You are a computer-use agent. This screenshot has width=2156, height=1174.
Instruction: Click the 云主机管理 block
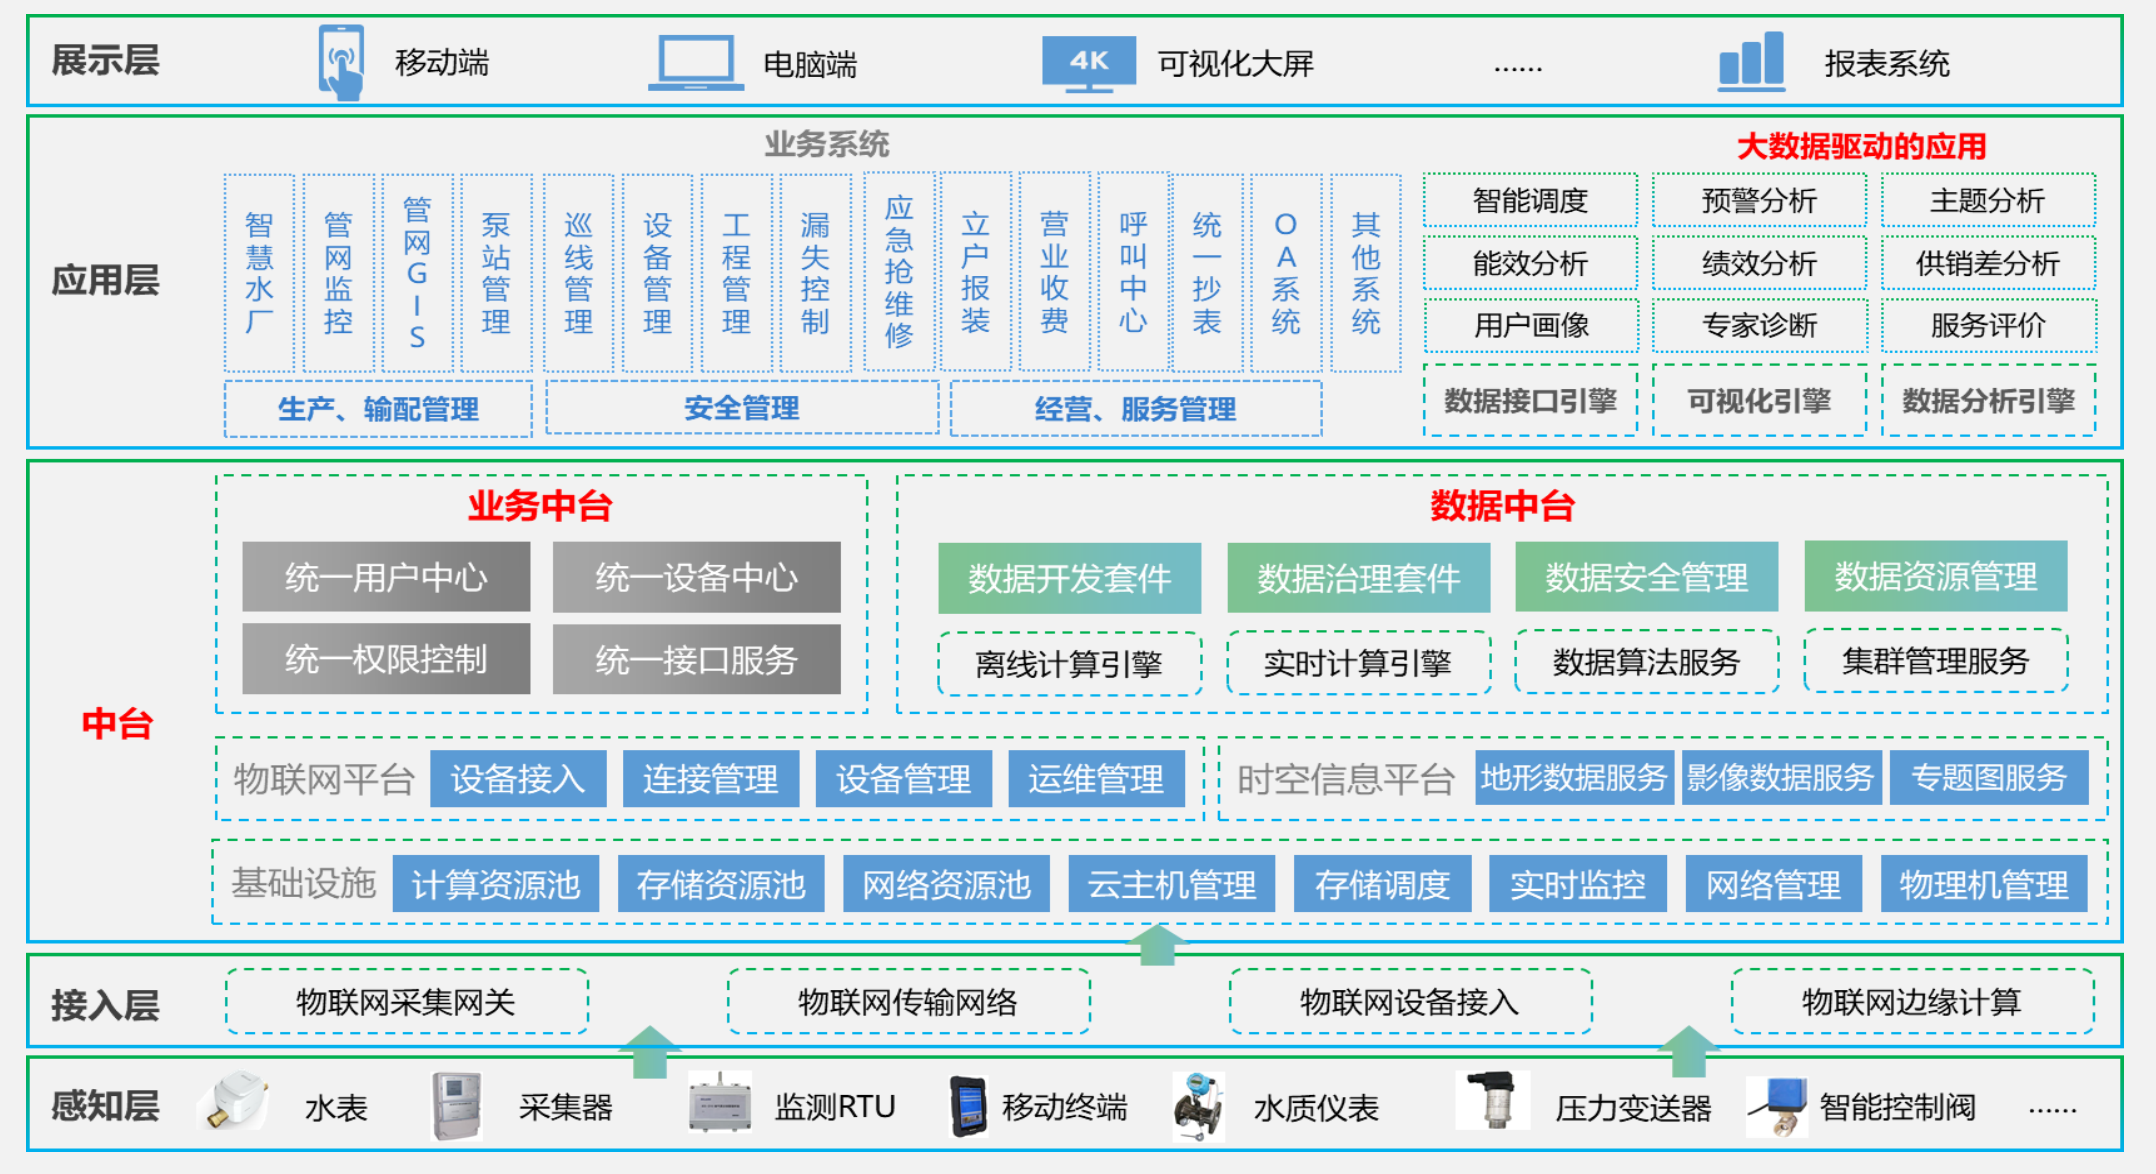point(1172,884)
